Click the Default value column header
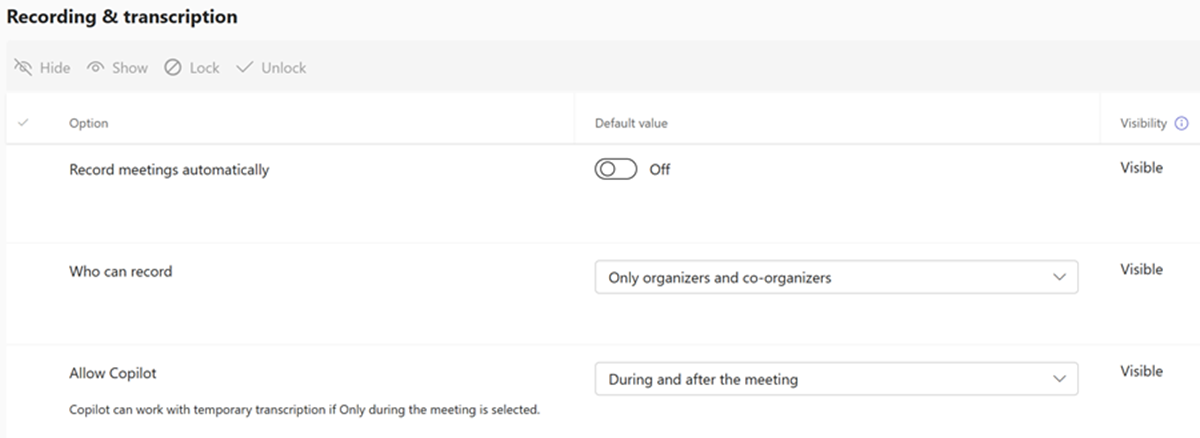 631,123
